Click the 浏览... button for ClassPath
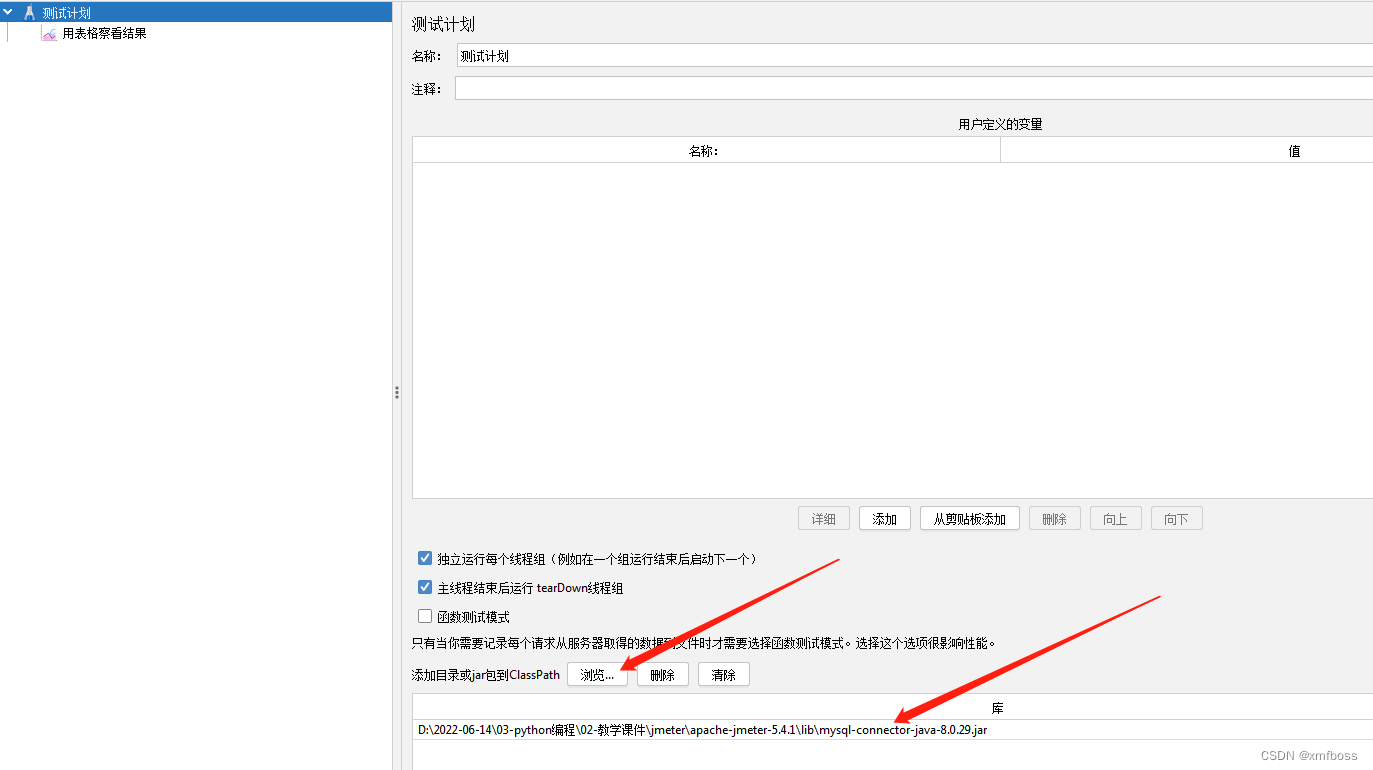Viewport: 1373px width, 770px height. (x=597, y=675)
